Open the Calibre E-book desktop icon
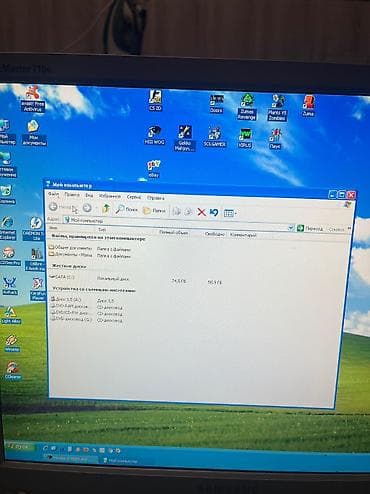Viewport: 370px width, 494px height. [x=35, y=260]
